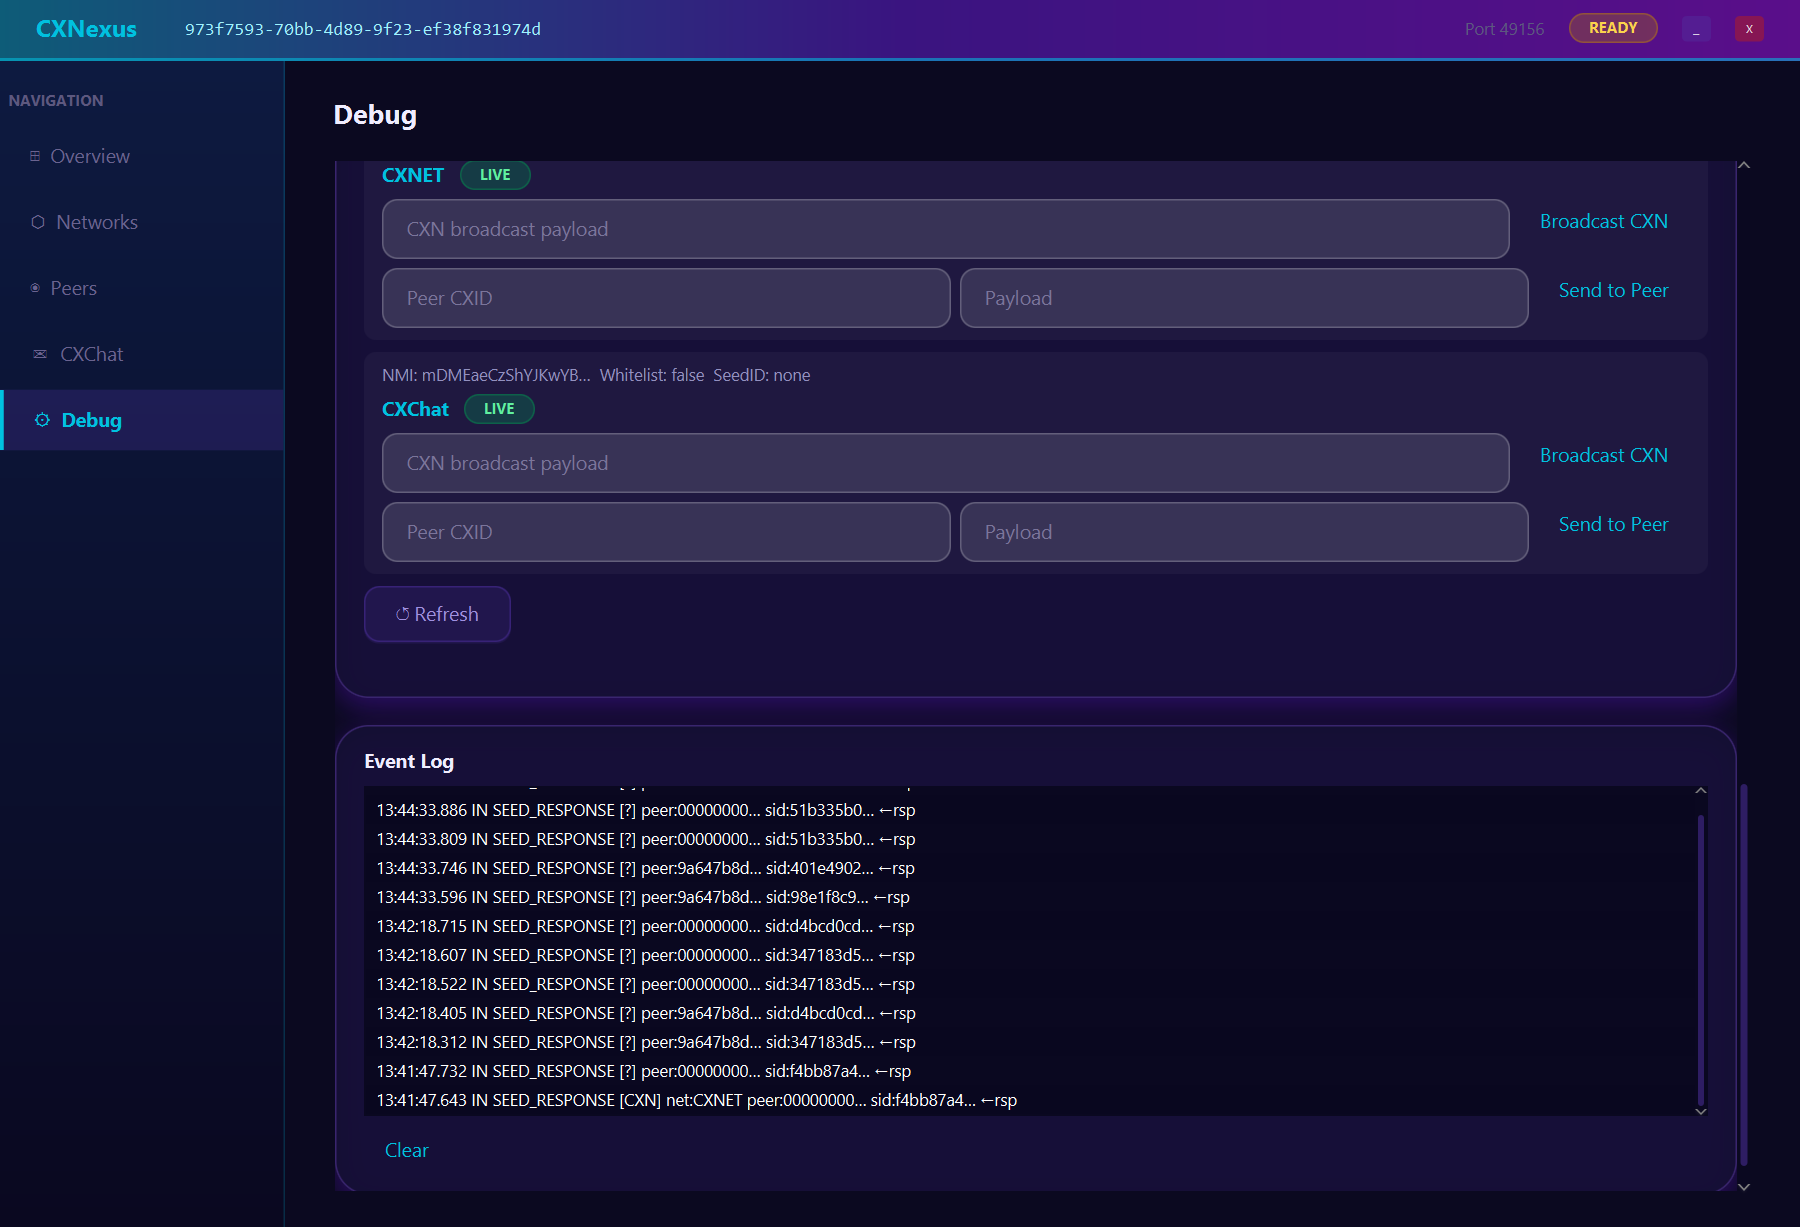Screen dimensions: 1800x1227
Task: Select the Debug navigation item
Action: [142, 420]
